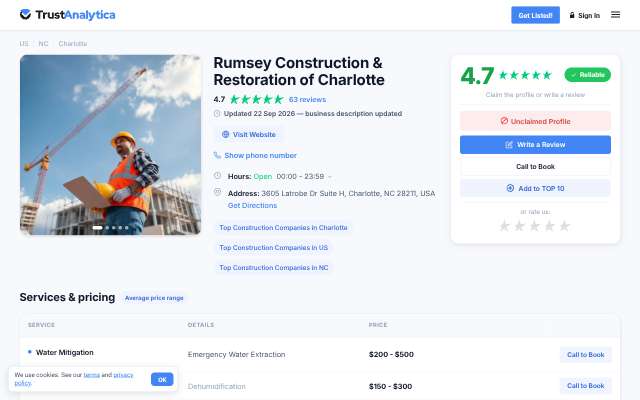The width and height of the screenshot is (640, 400).
Task: Click the Get Listed! button
Action: 535,15
